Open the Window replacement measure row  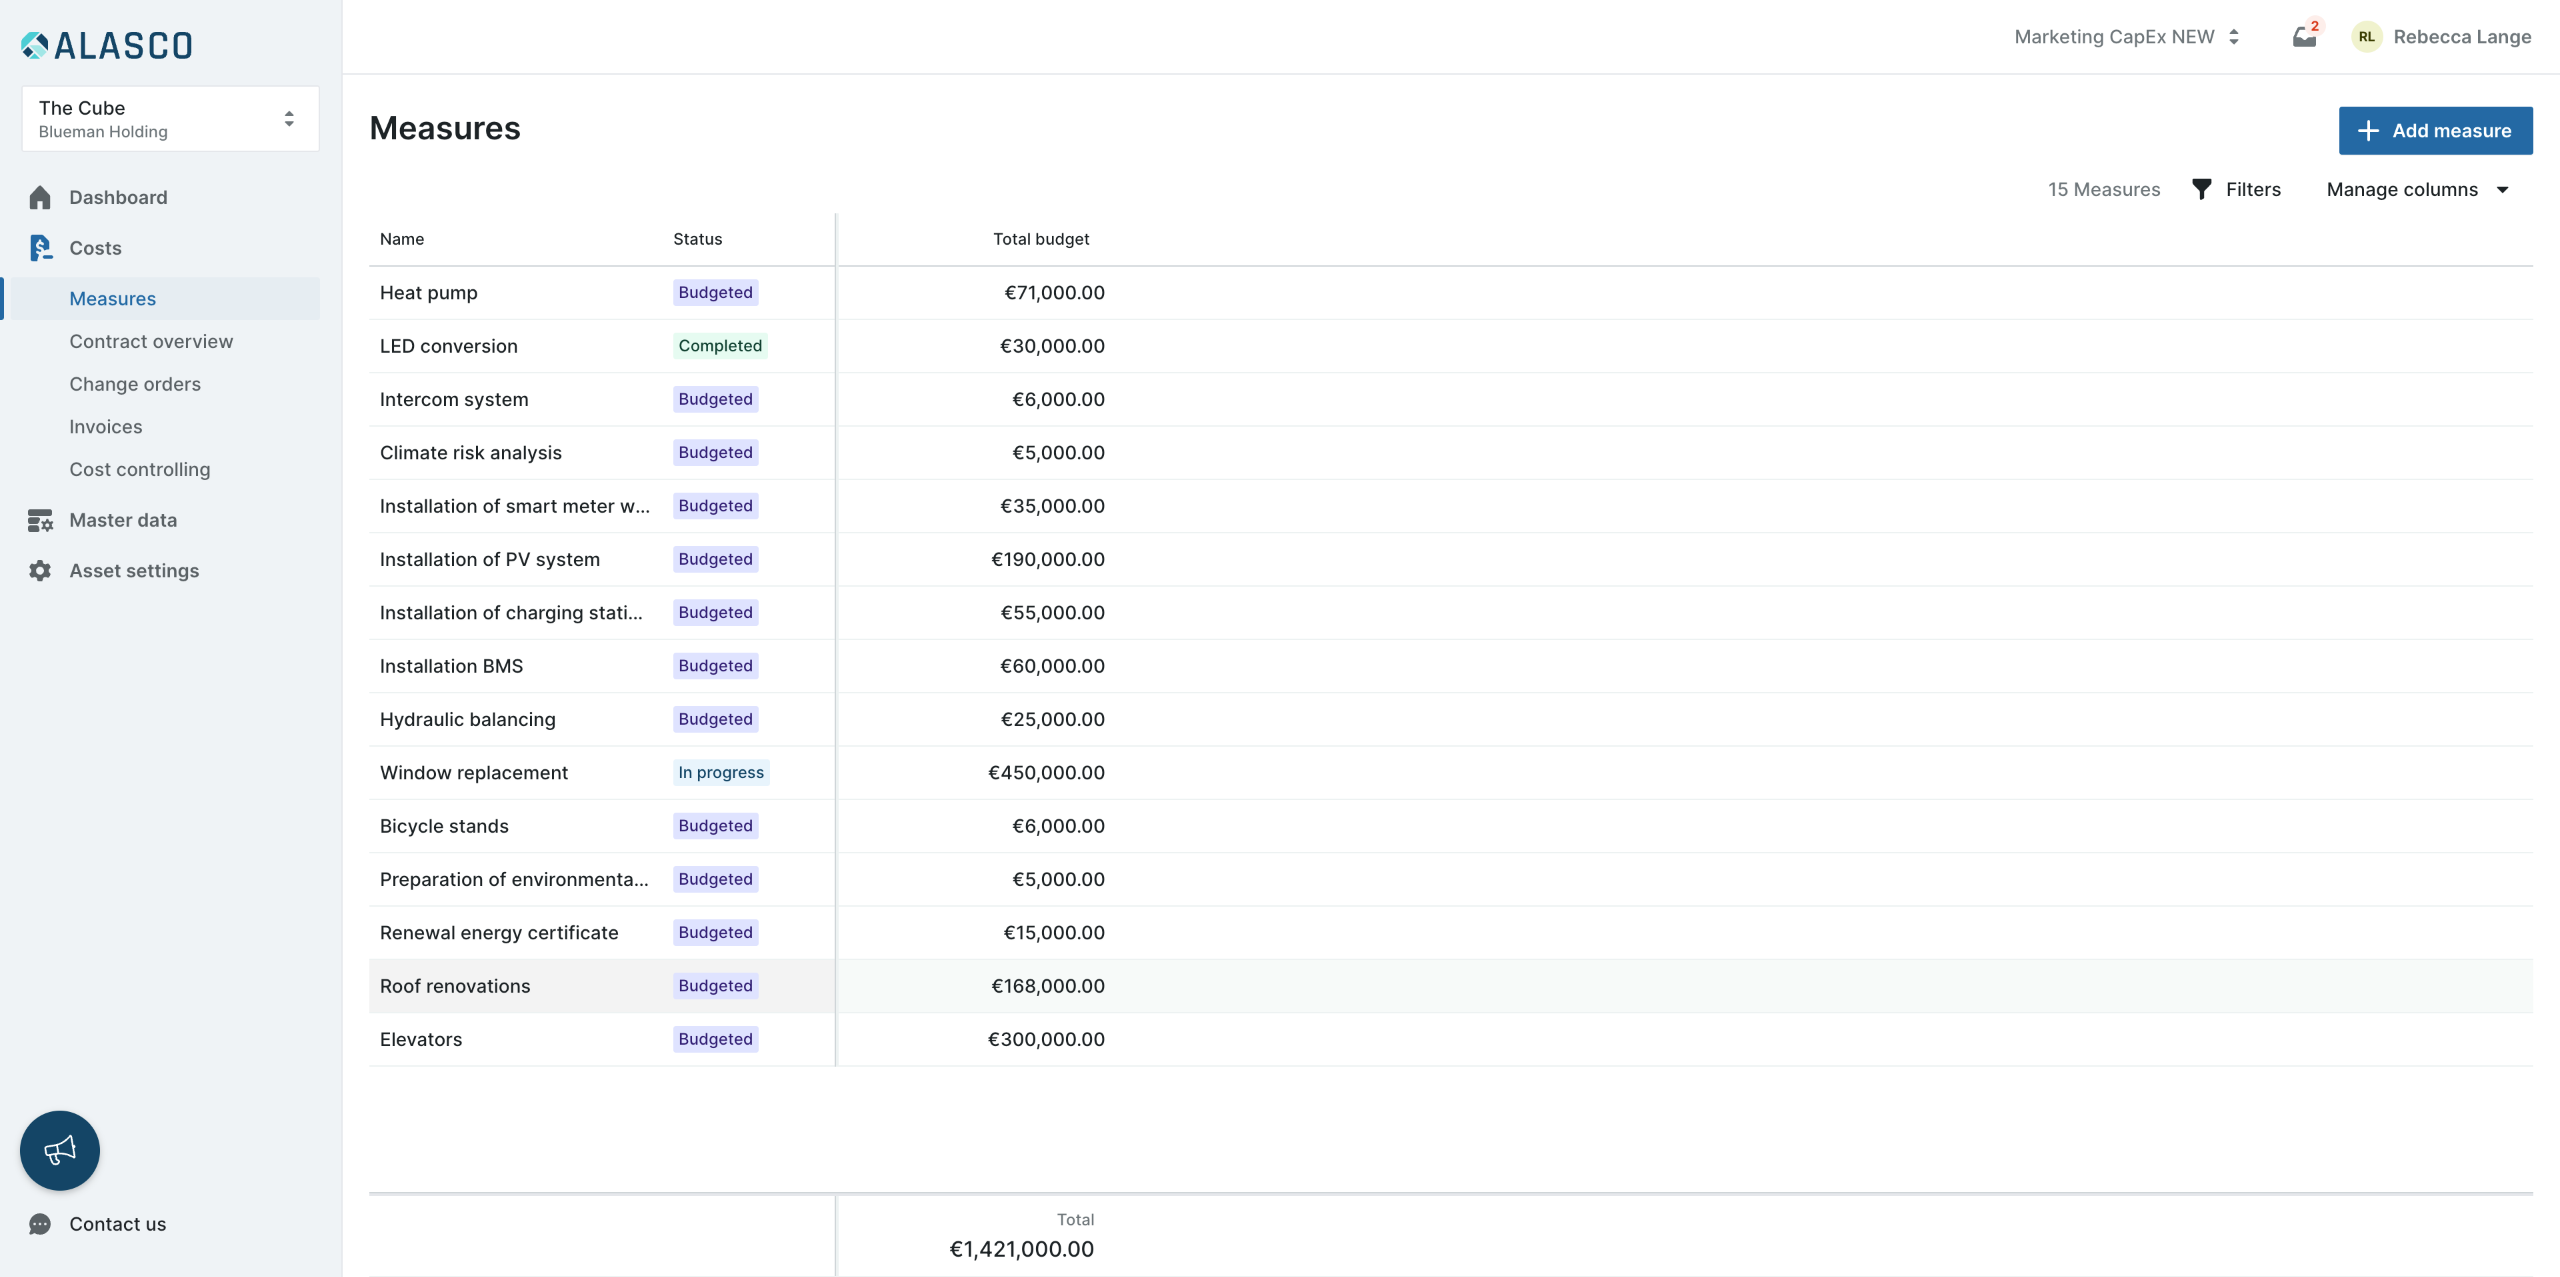474,772
